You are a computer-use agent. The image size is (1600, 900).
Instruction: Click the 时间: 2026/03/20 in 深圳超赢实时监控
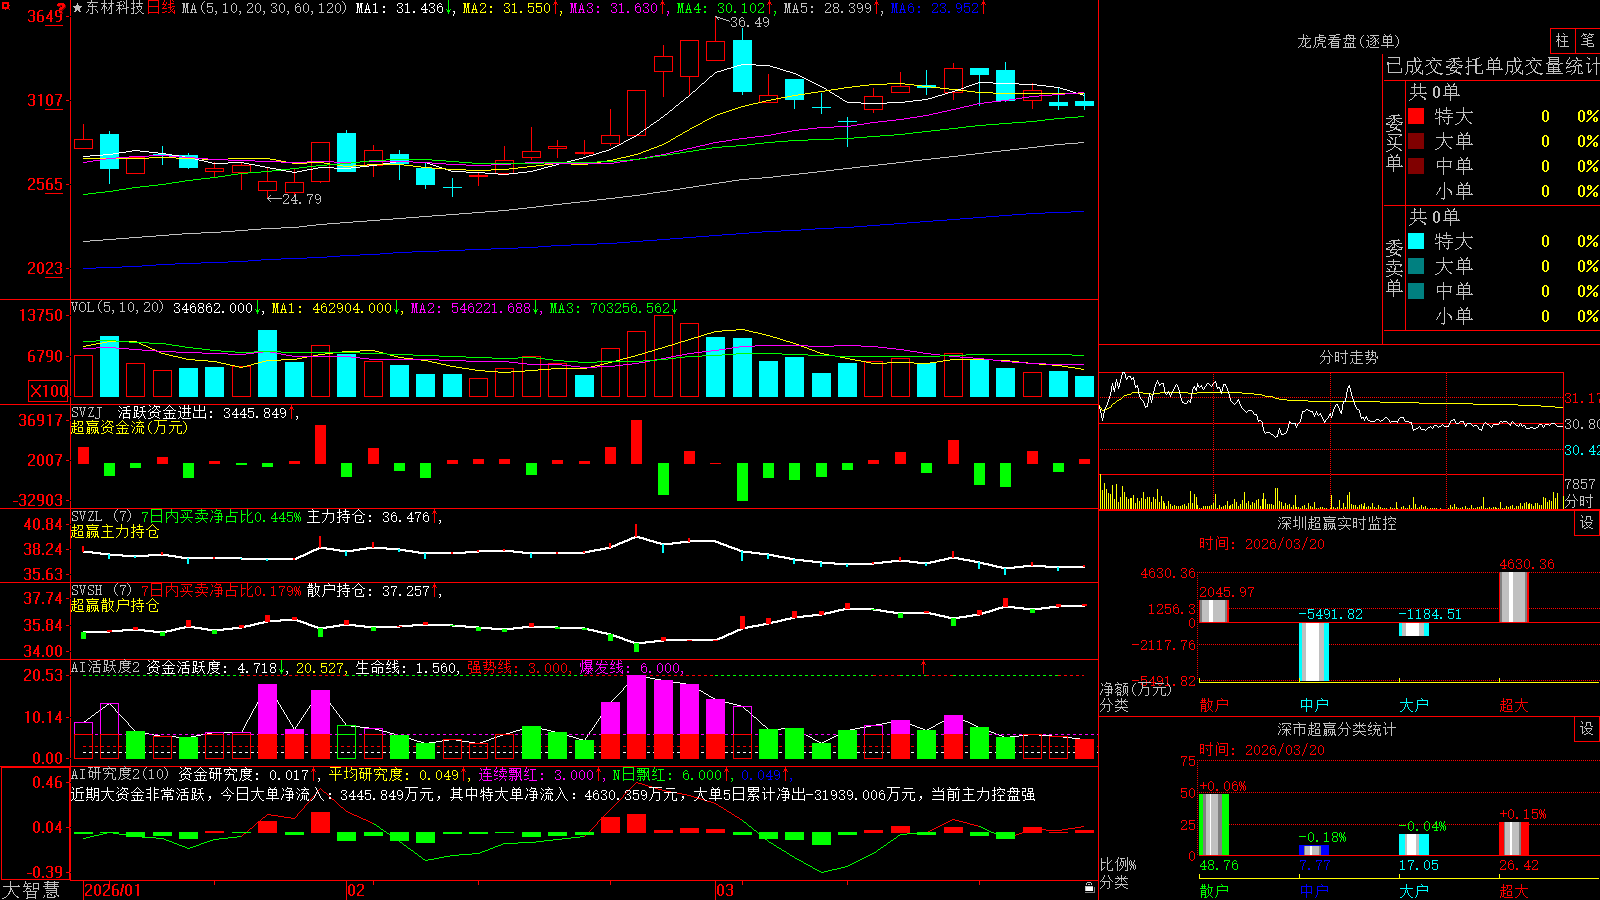1262,544
